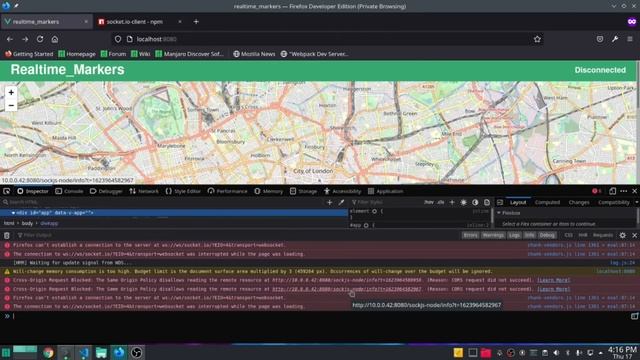Open the Performance devtools tab
This screenshot has height=360, width=640.
tap(227, 191)
